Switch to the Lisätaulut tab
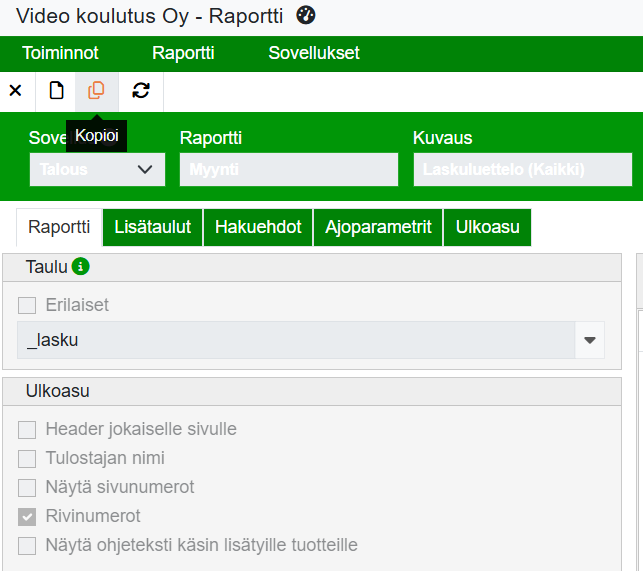The image size is (643, 571). point(153,227)
